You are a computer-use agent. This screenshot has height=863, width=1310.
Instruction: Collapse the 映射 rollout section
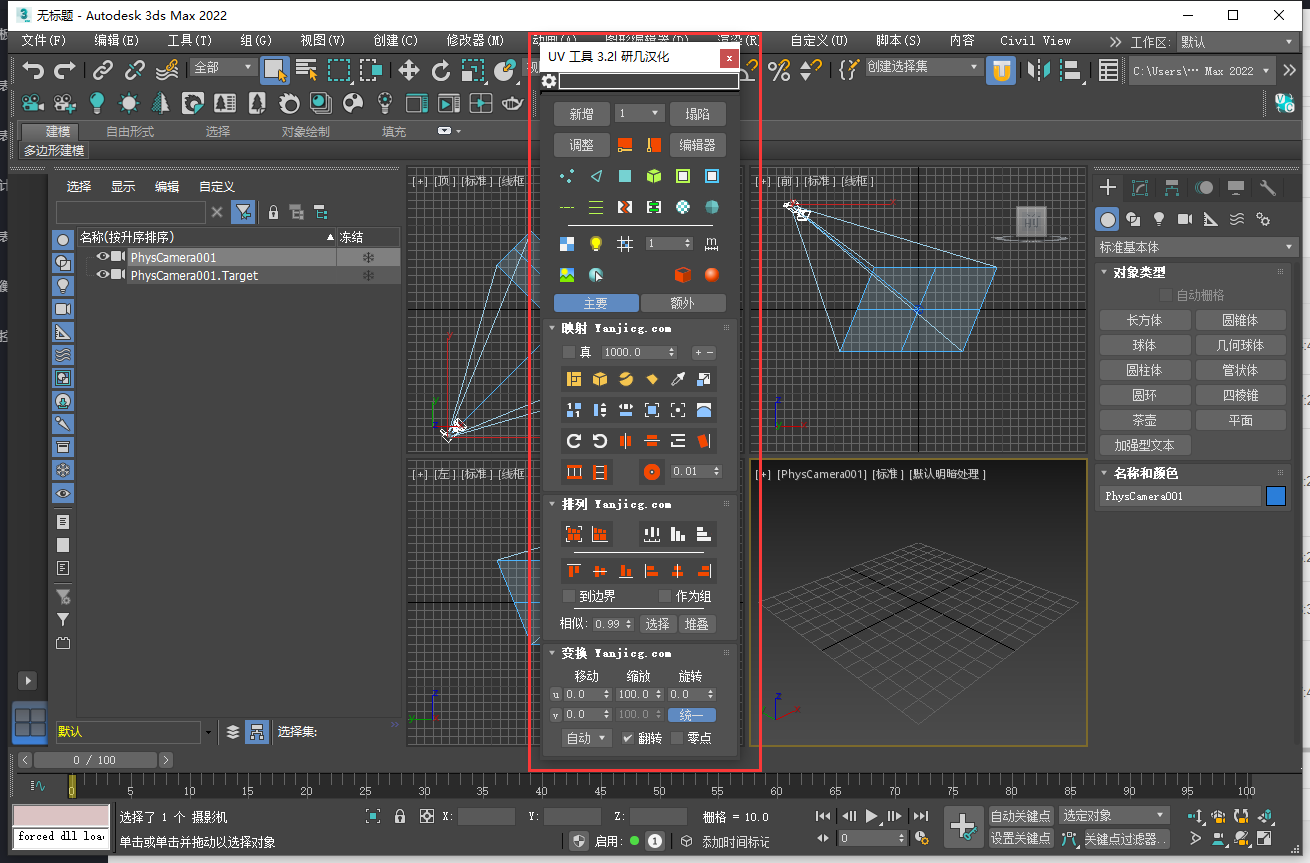click(x=551, y=328)
